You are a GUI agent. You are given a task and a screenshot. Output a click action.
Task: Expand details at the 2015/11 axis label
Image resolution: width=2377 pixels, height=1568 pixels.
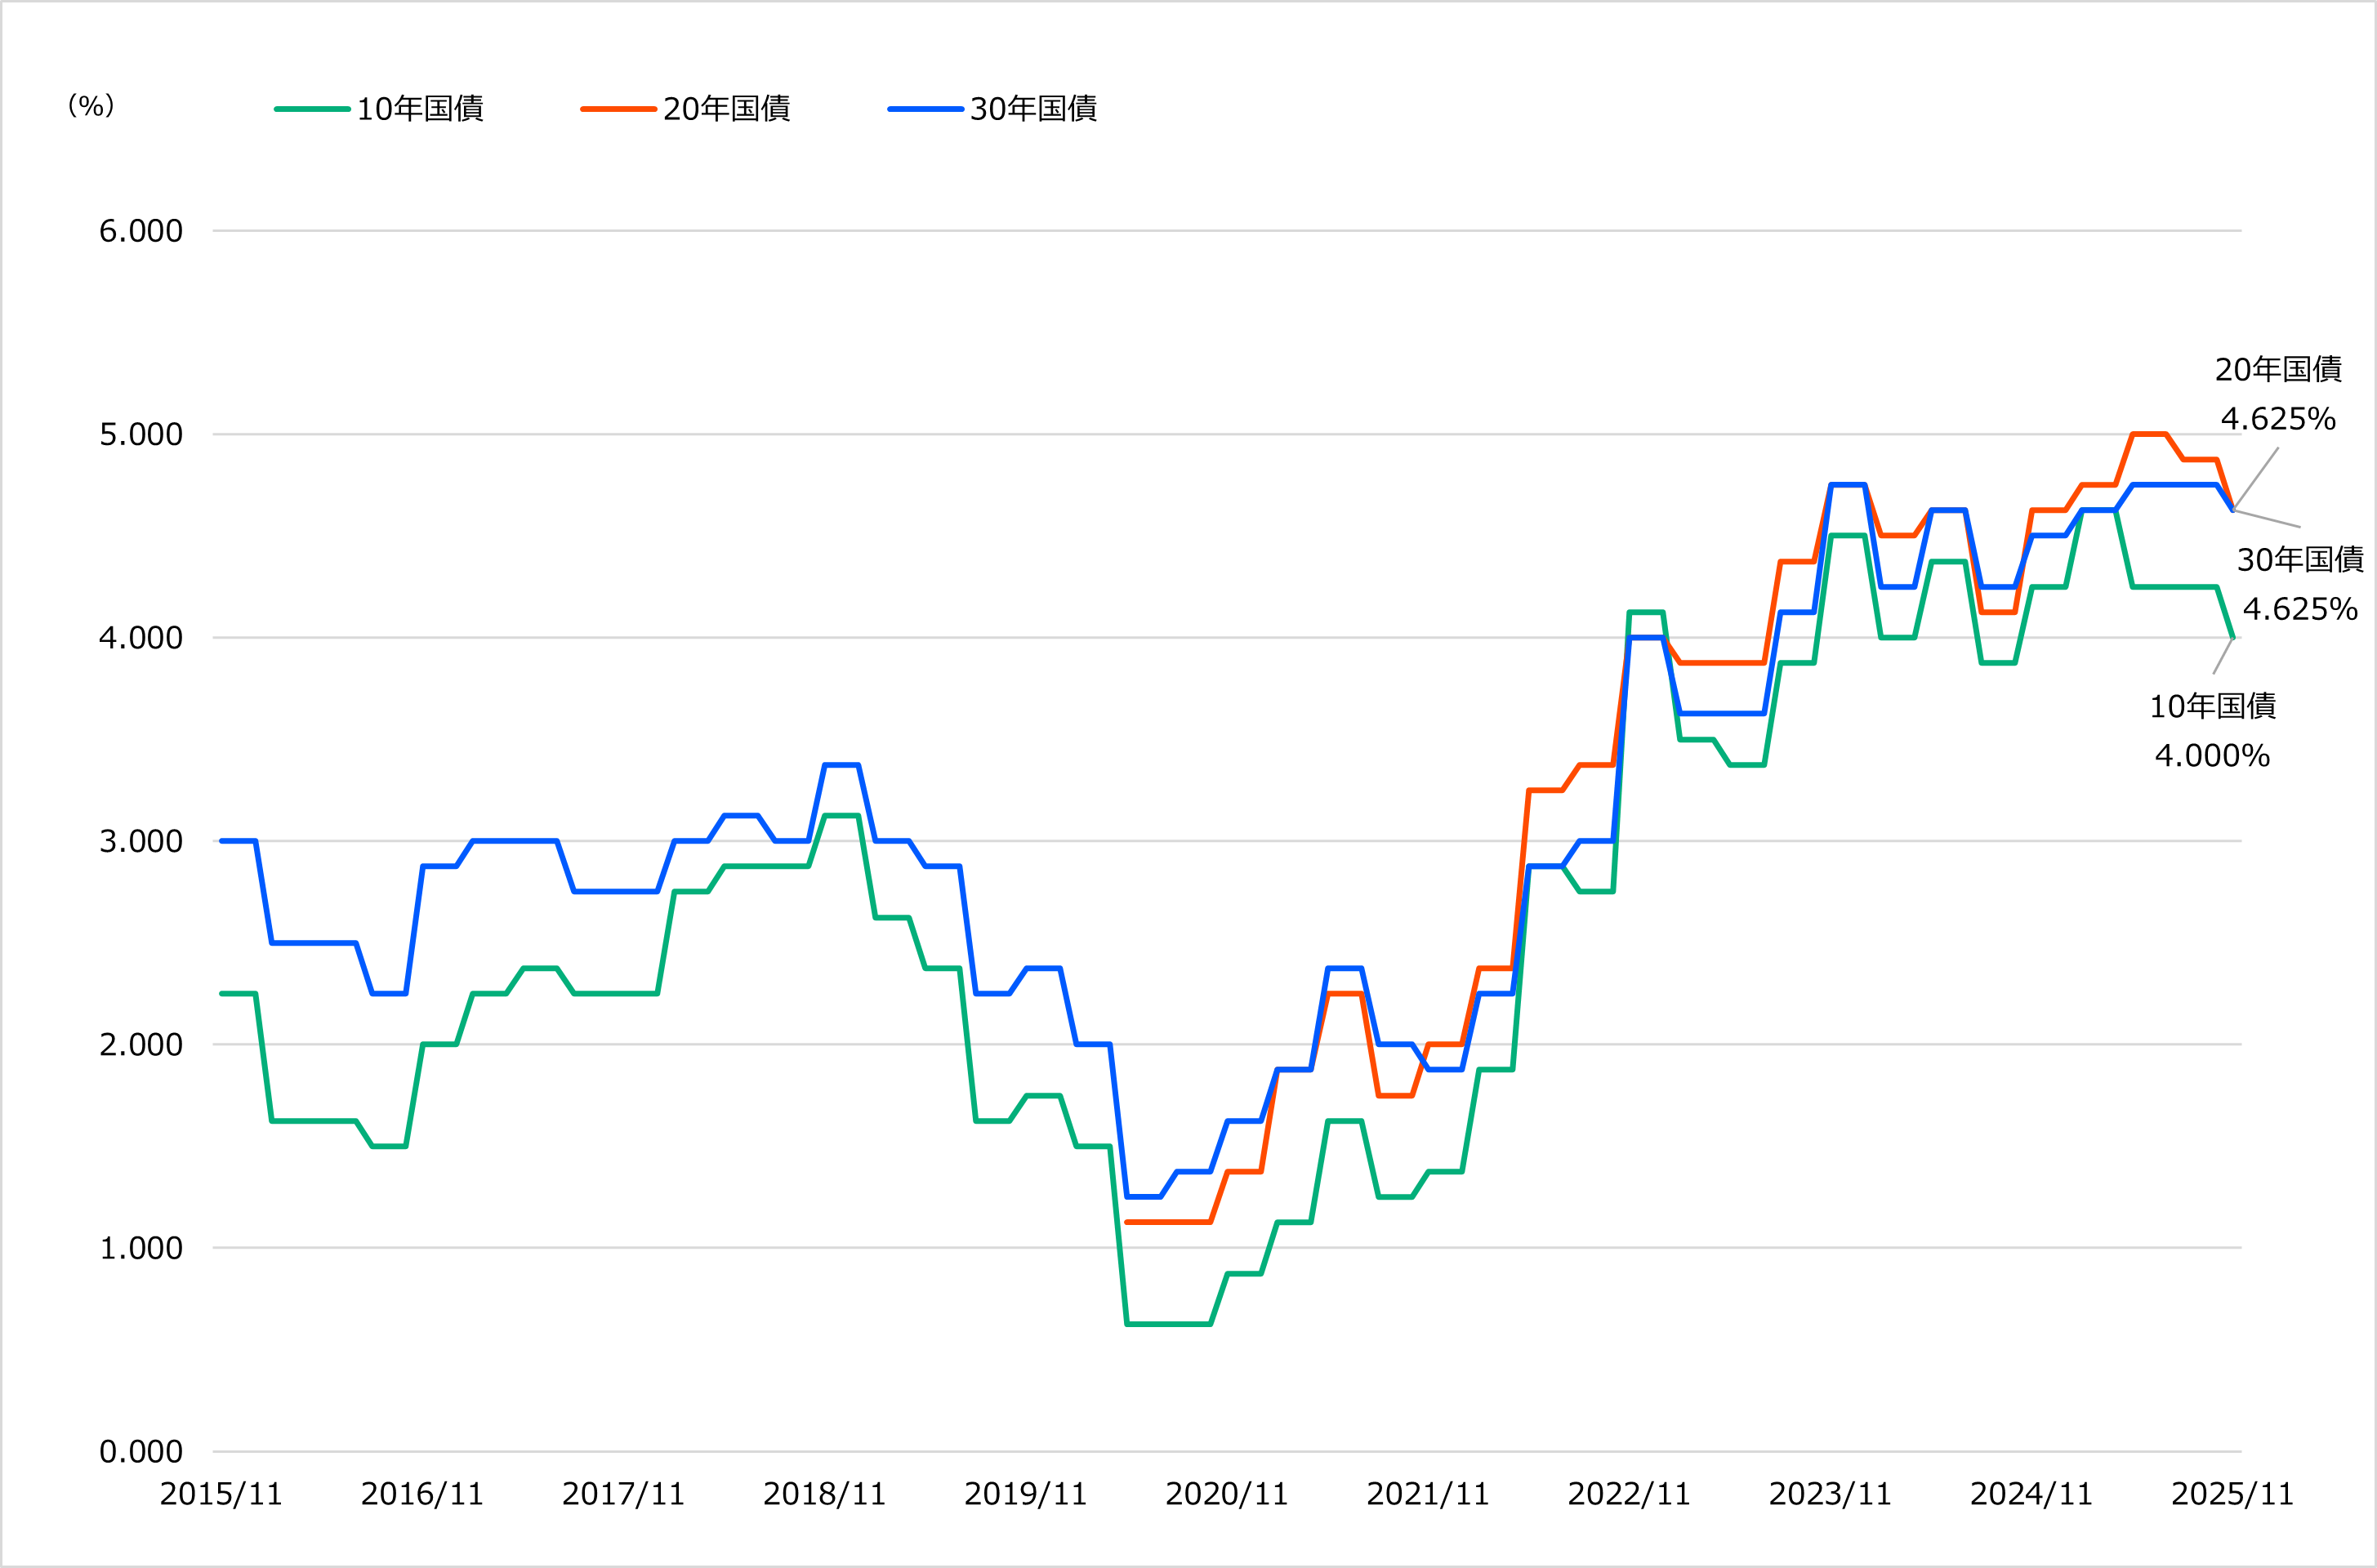(x=222, y=1492)
